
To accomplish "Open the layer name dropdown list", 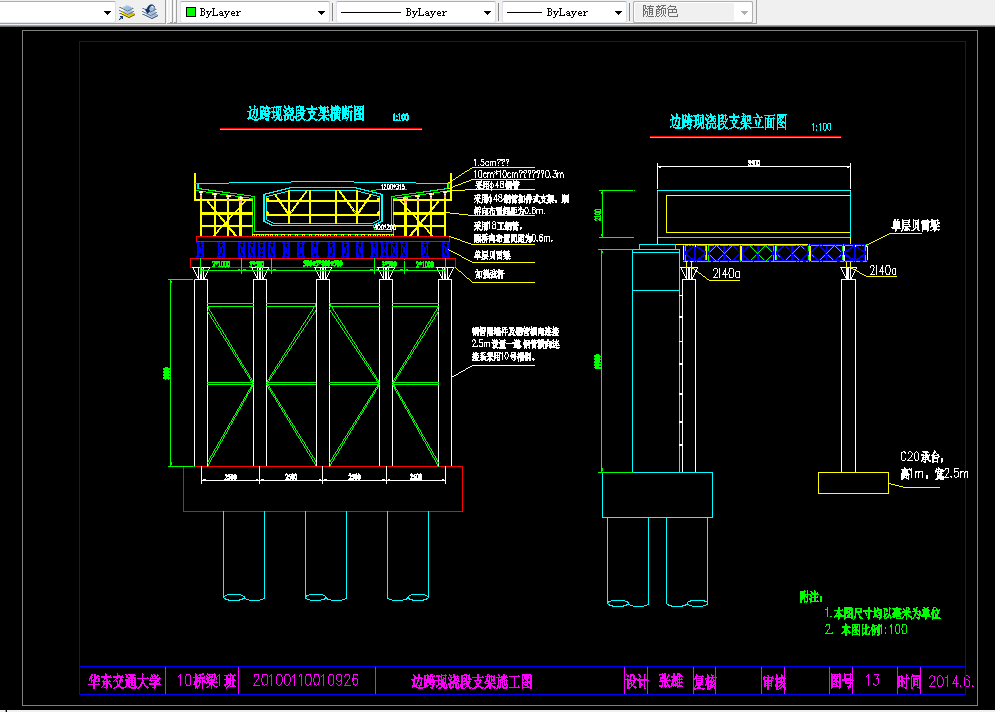I will click(x=107, y=12).
